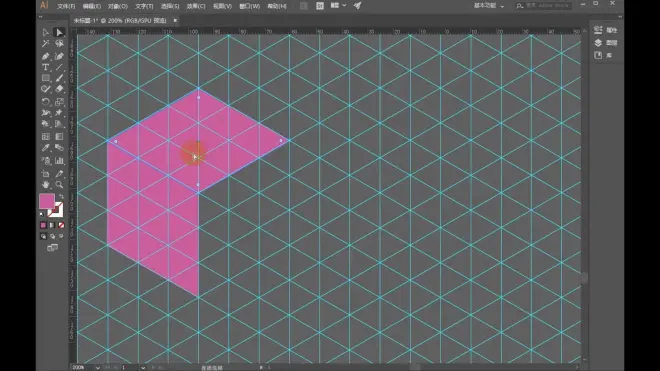Open the 效果(C) menu

tap(196, 6)
